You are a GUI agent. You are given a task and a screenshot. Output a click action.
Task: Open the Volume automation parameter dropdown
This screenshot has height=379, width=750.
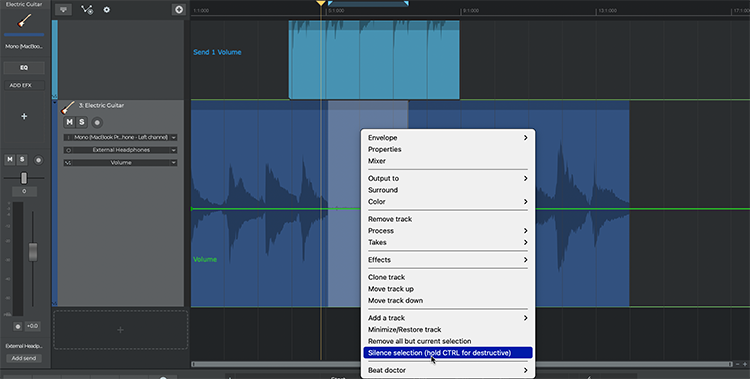click(x=120, y=163)
